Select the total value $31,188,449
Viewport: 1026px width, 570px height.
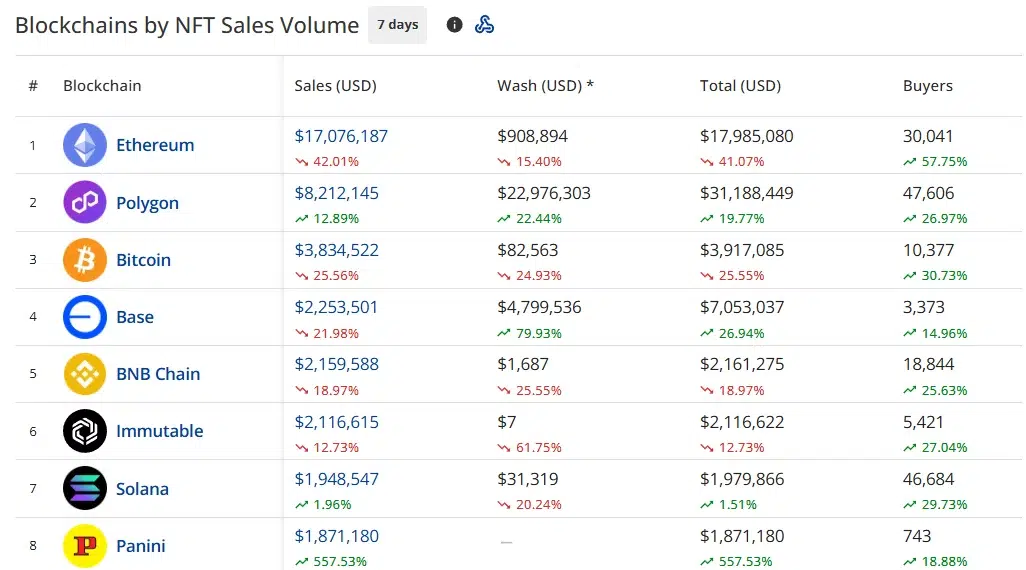click(x=747, y=193)
